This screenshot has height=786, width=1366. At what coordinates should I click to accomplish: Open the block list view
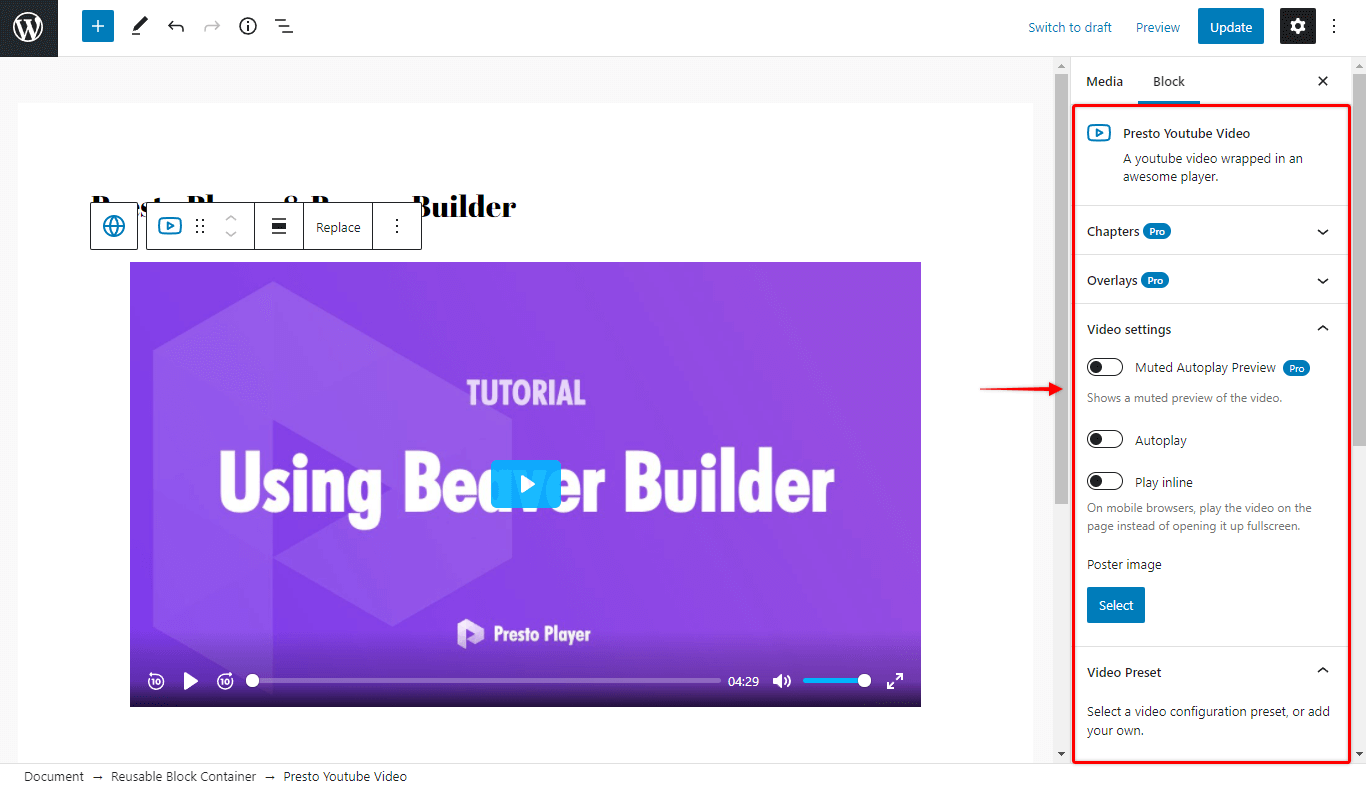(x=284, y=27)
